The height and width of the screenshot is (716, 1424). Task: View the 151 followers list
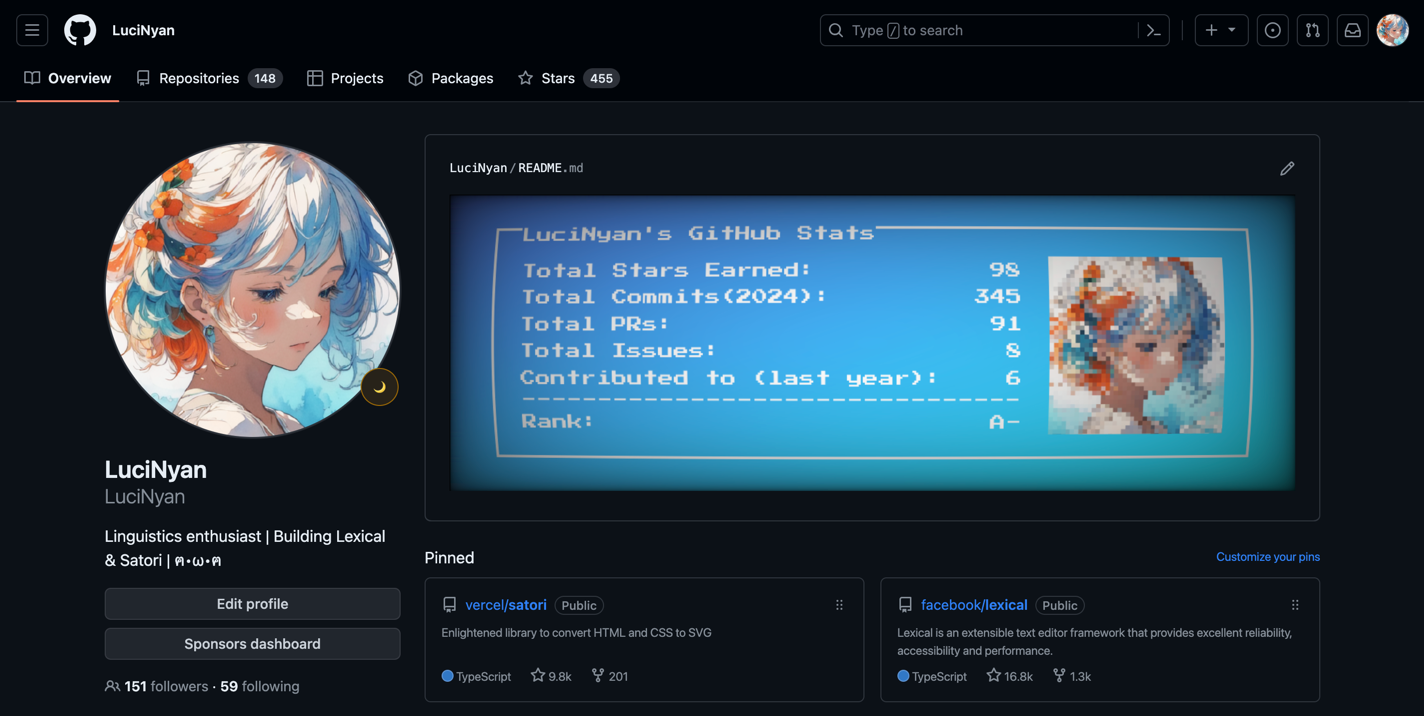click(166, 686)
